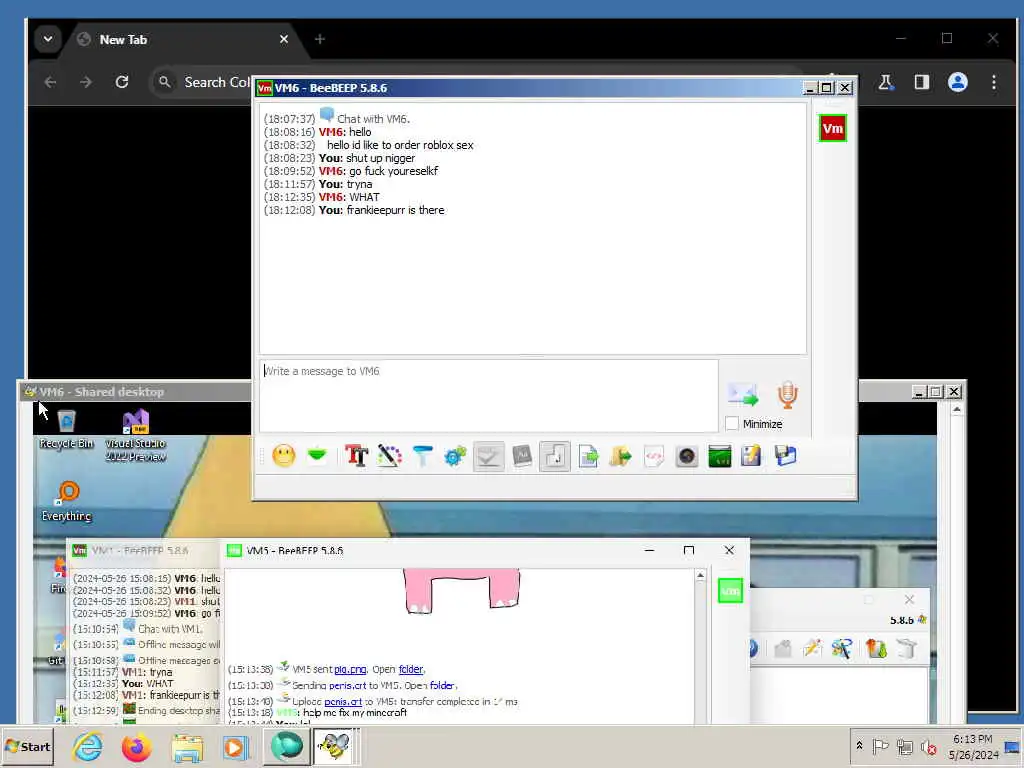Tick the Minimize checkbox in VM6 chat
The width and height of the screenshot is (1024, 768).
(732, 424)
